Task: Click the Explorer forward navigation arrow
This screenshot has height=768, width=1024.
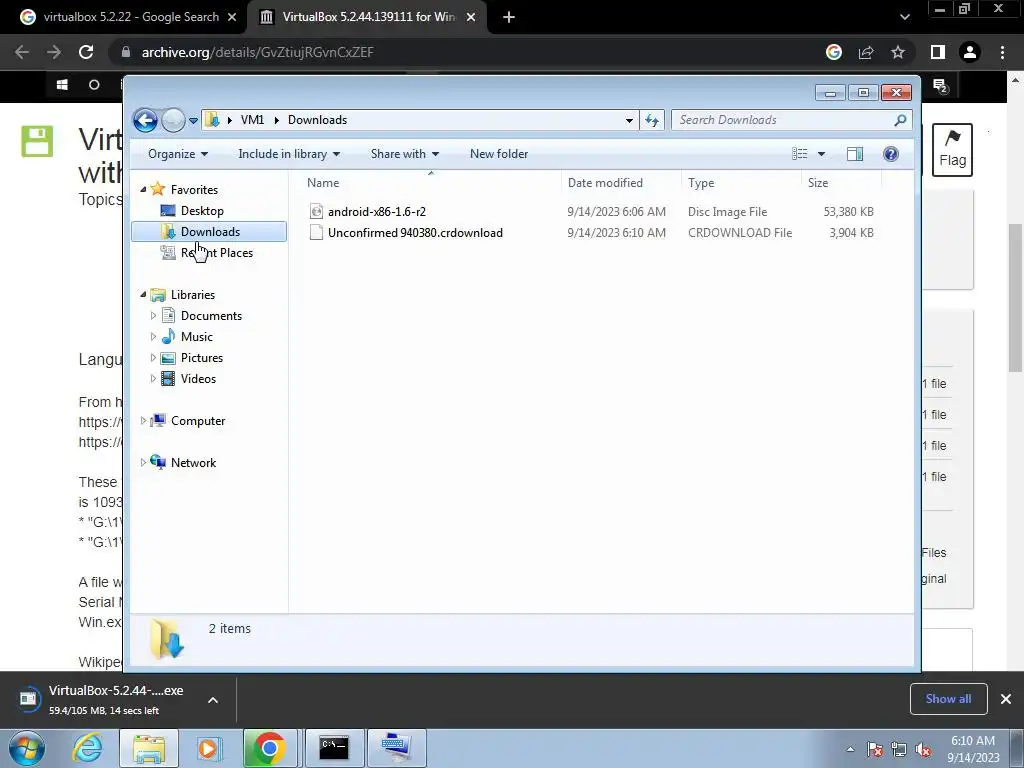Action: click(x=173, y=120)
